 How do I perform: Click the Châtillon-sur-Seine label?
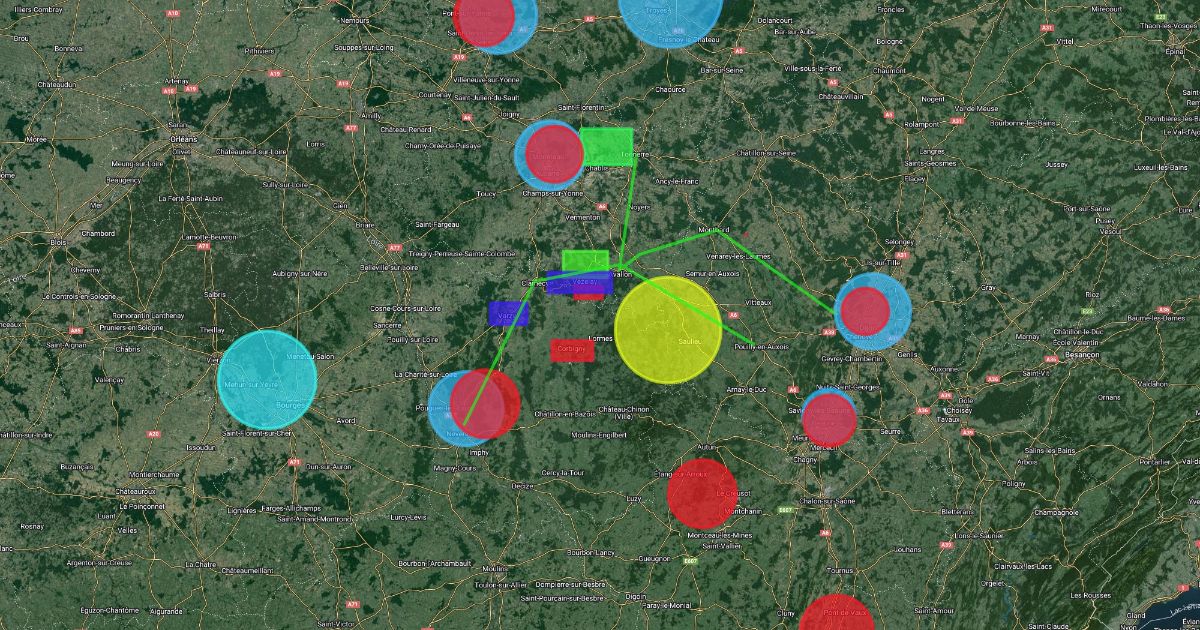coord(766,153)
